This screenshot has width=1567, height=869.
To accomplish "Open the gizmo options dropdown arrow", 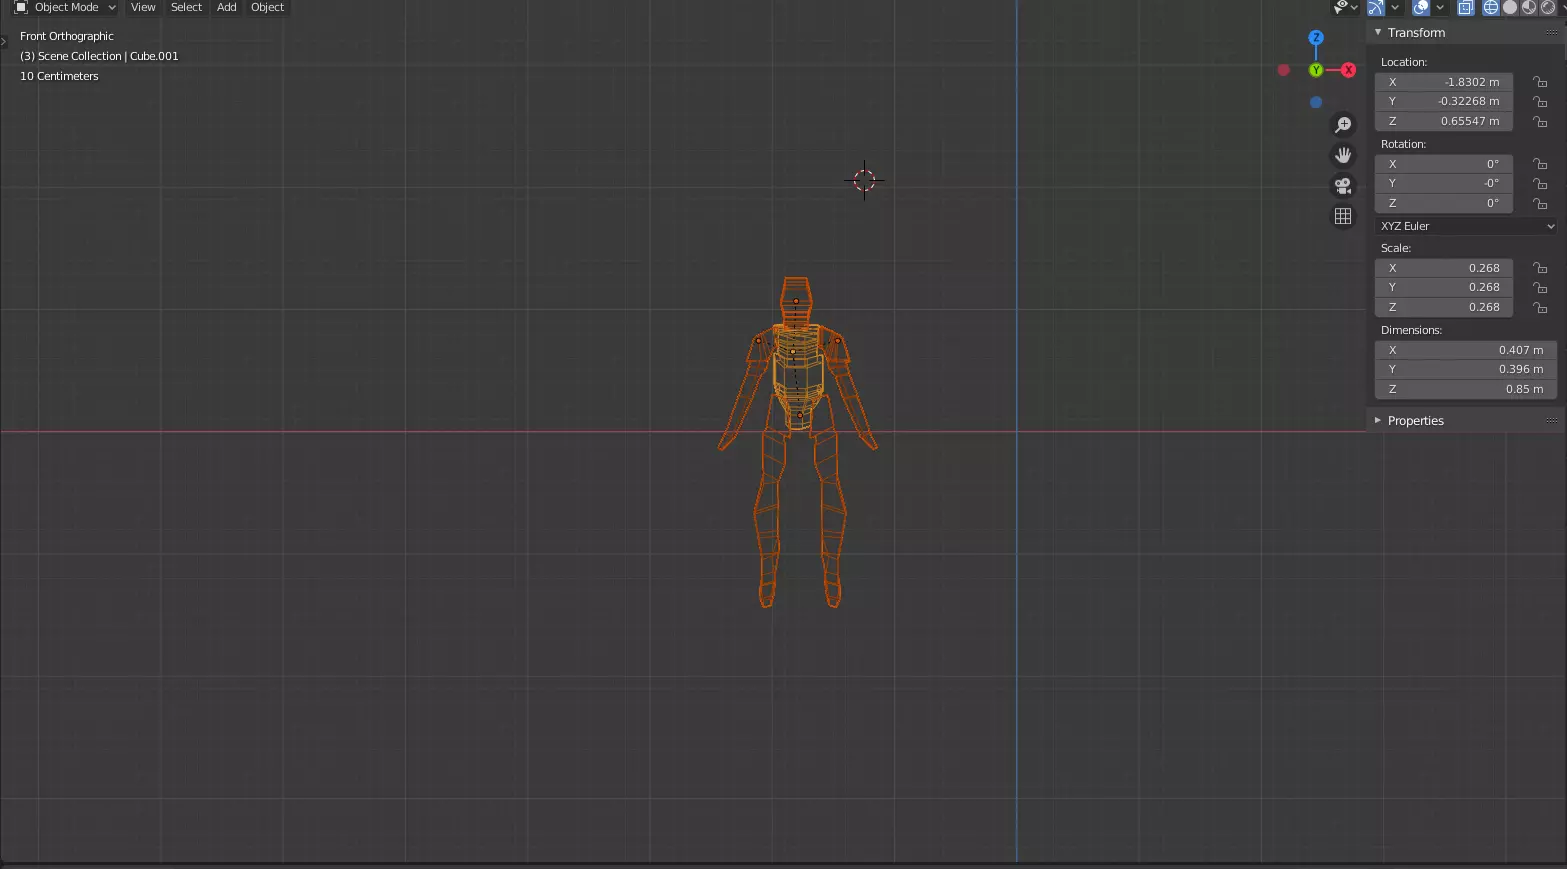I will tap(1394, 7).
